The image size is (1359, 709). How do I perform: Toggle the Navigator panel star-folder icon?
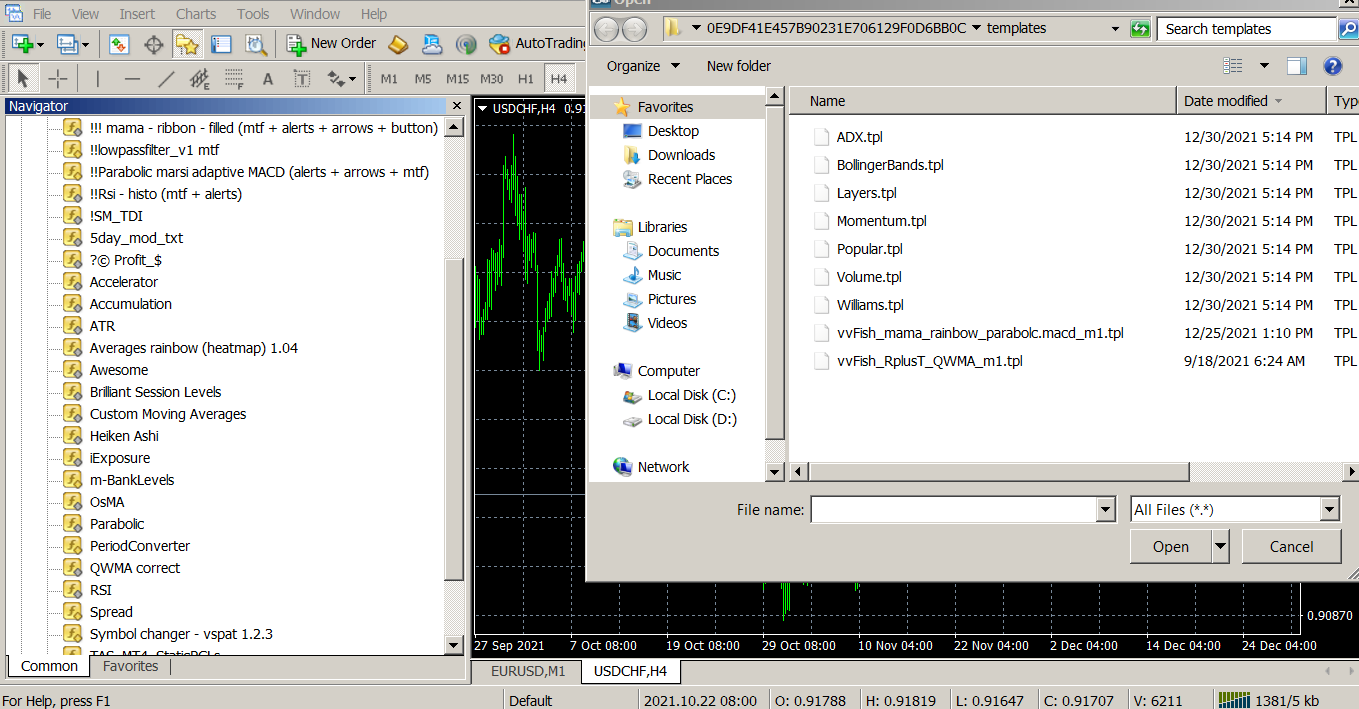click(186, 44)
